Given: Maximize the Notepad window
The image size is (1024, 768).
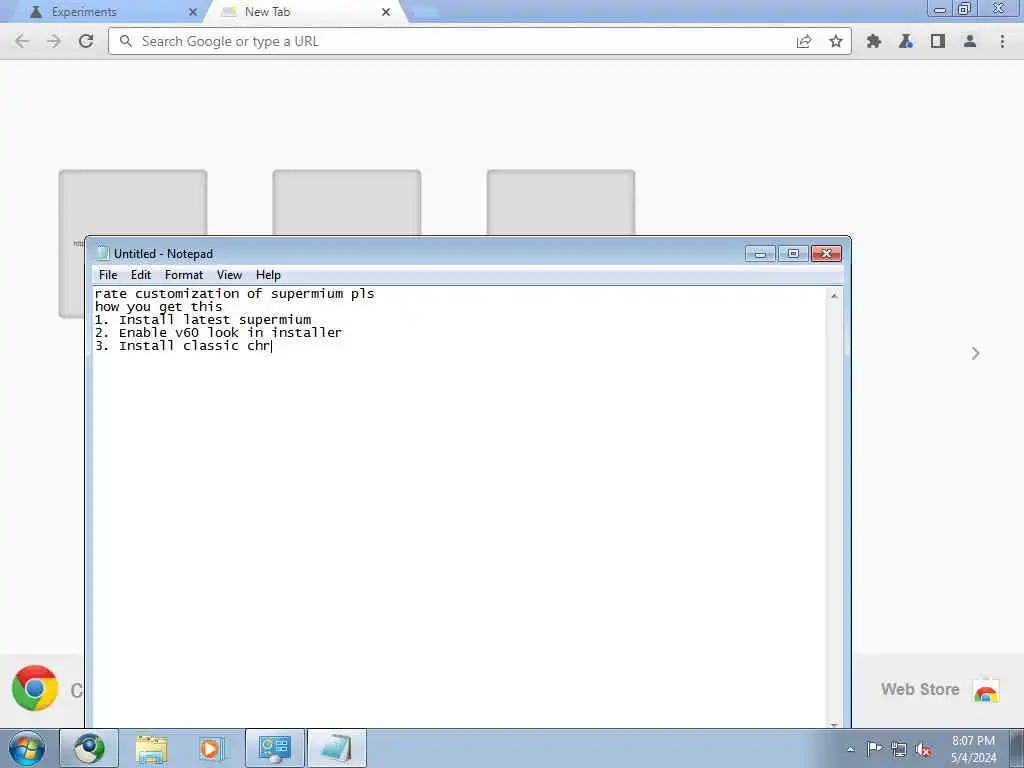Looking at the screenshot, I should [793, 253].
